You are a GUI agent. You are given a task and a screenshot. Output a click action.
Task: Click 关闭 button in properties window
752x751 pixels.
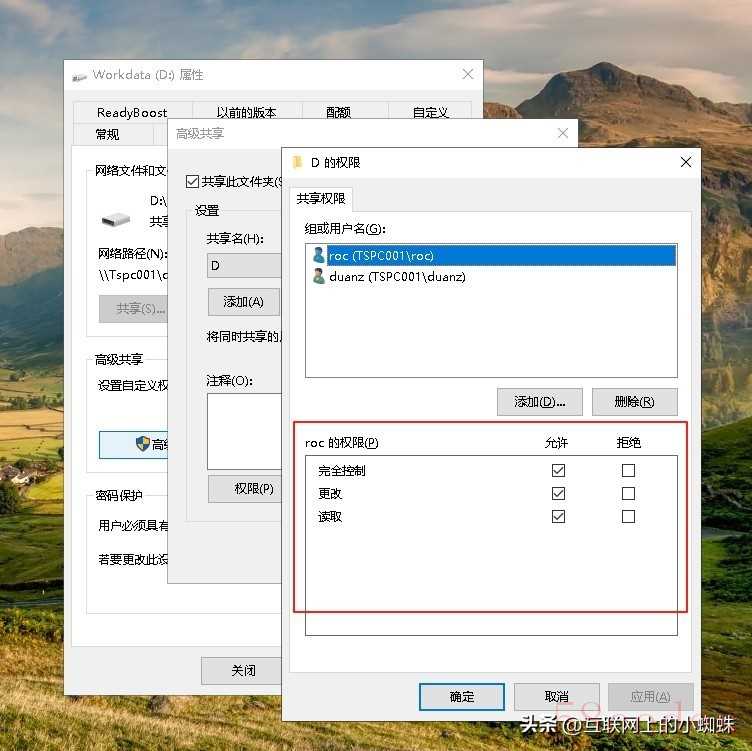(241, 670)
